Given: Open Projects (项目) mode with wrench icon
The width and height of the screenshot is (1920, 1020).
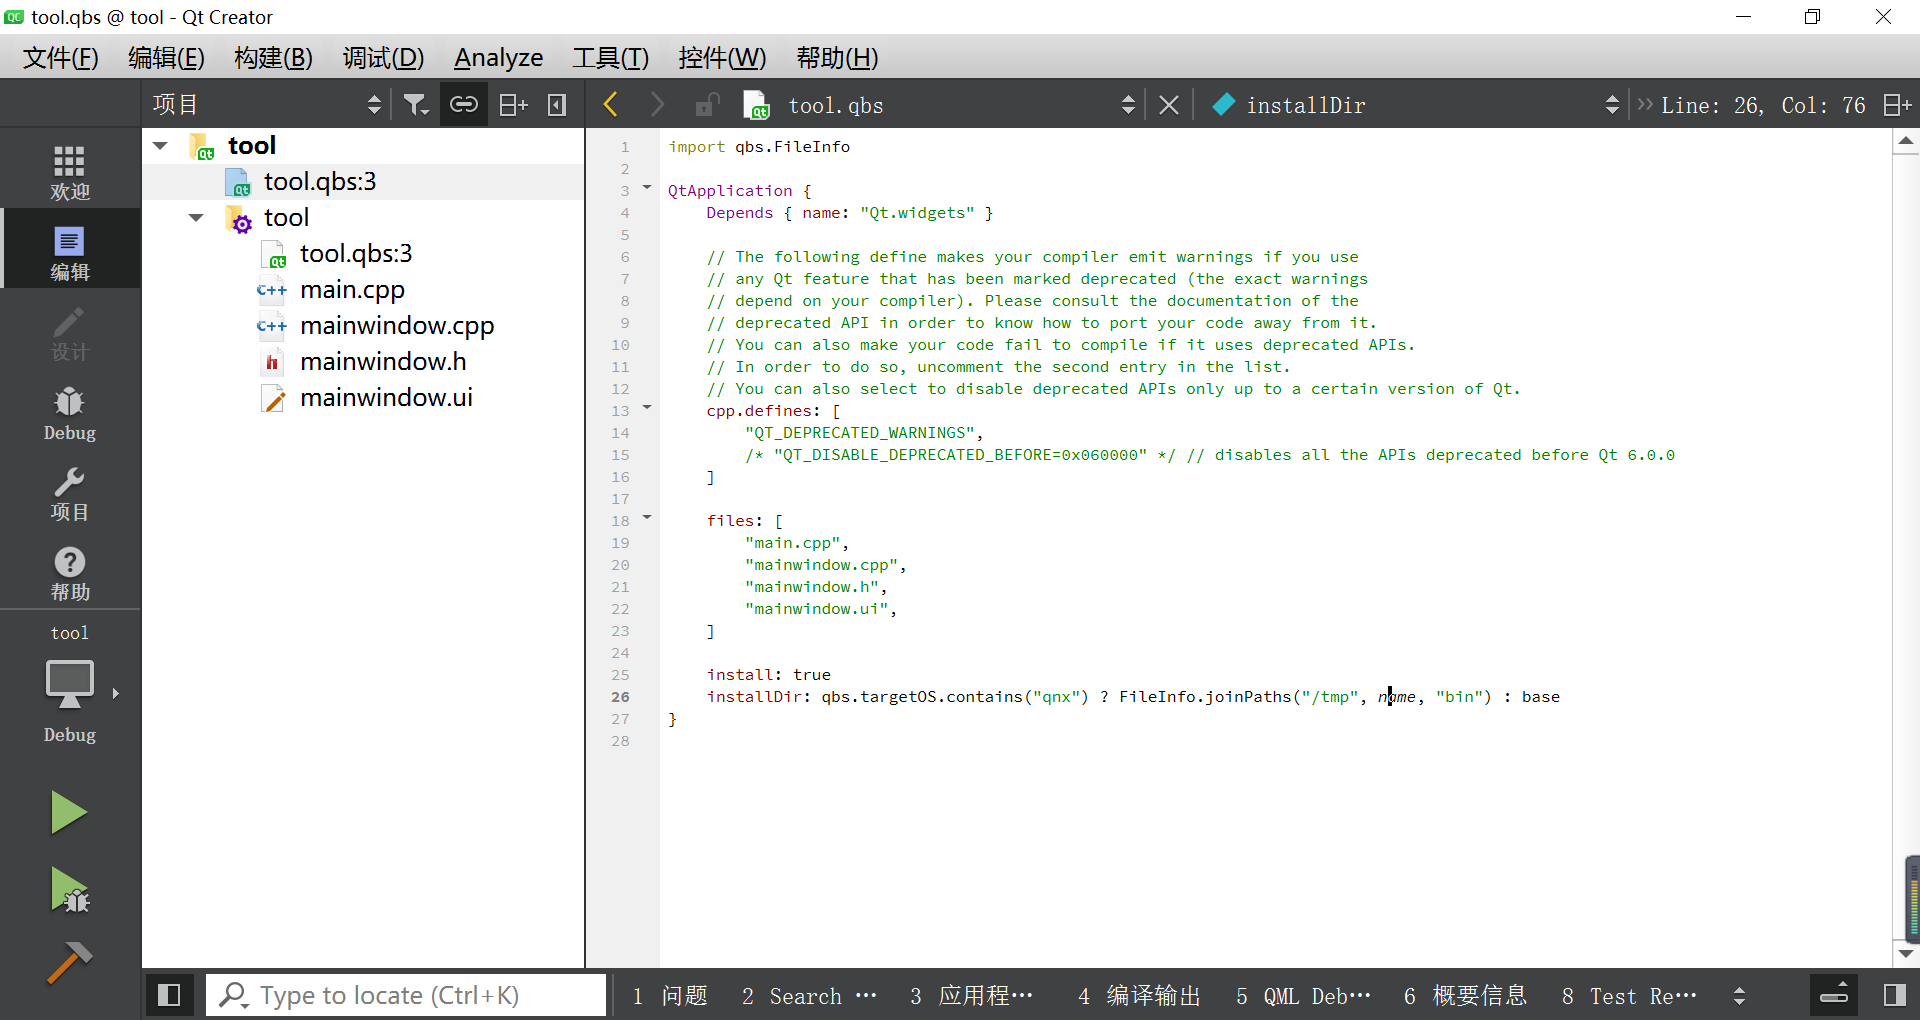Looking at the screenshot, I should [70, 494].
